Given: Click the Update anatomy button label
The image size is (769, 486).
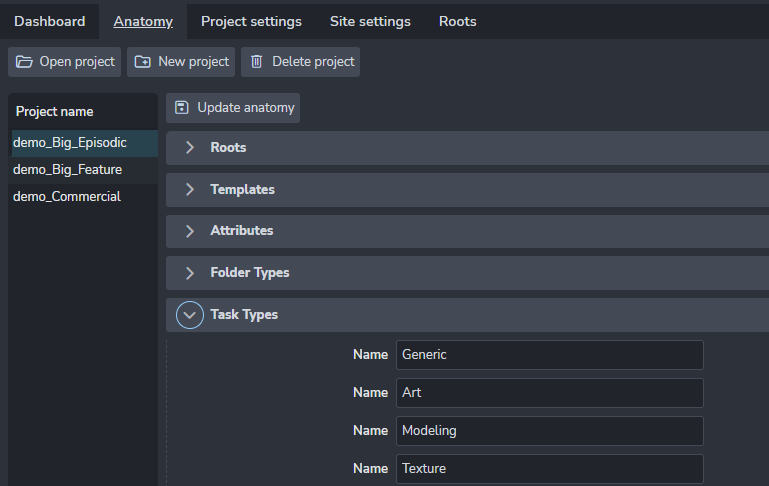Looking at the screenshot, I should point(246,108).
